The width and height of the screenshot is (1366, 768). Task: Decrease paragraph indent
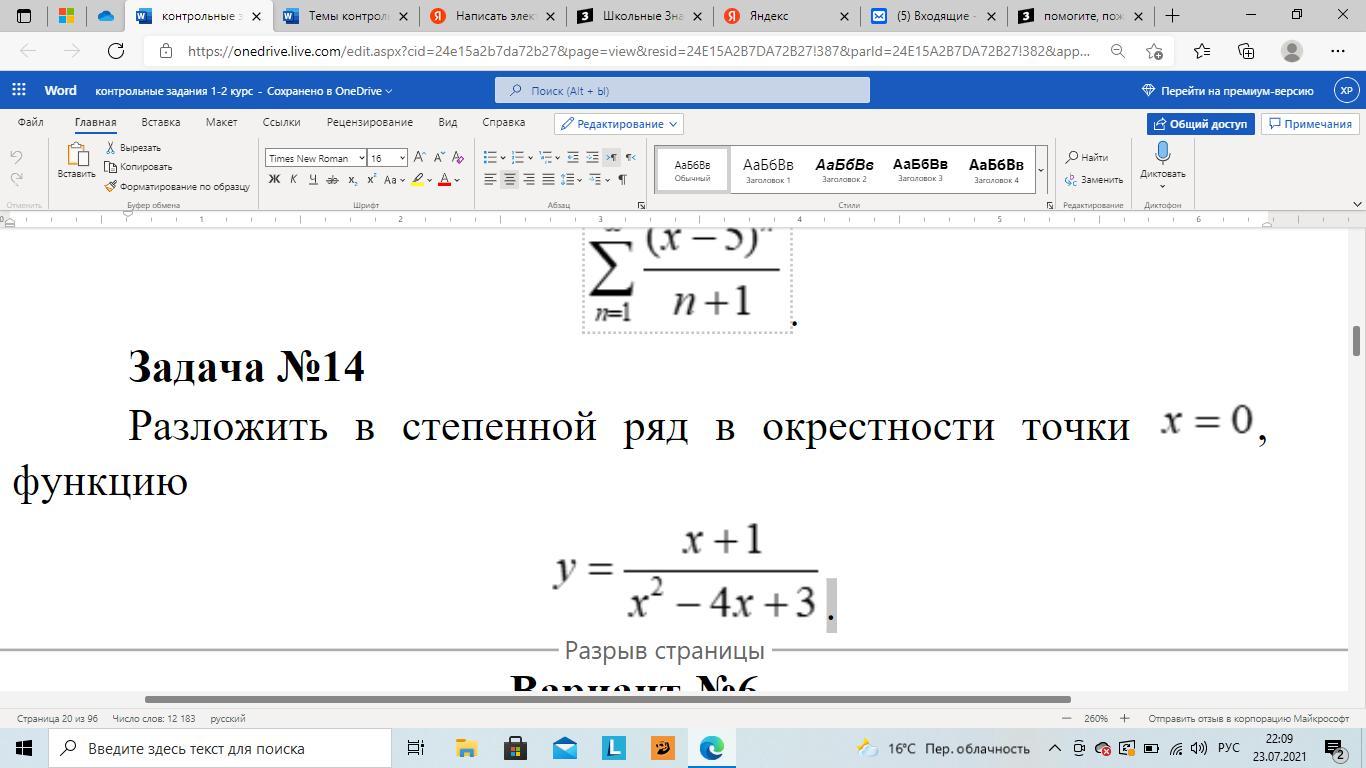[573, 157]
